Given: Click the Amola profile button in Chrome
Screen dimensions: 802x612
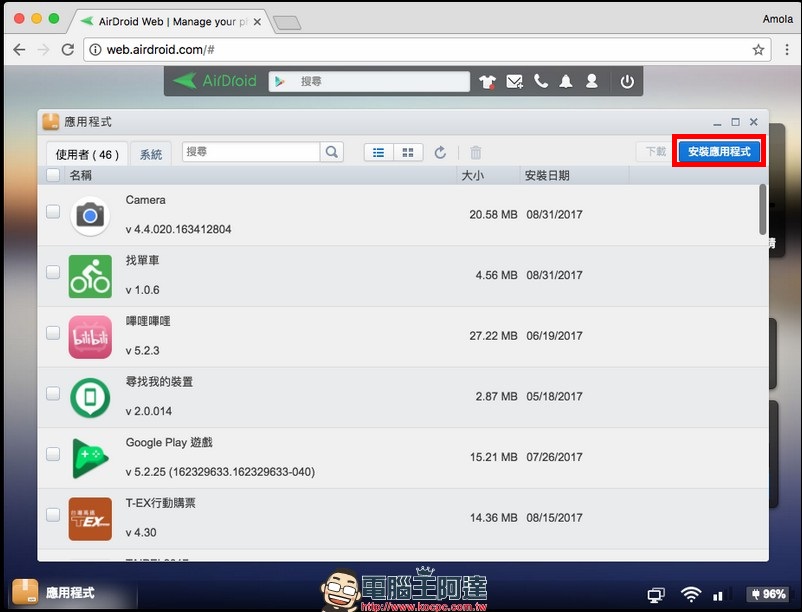Looking at the screenshot, I should point(777,19).
